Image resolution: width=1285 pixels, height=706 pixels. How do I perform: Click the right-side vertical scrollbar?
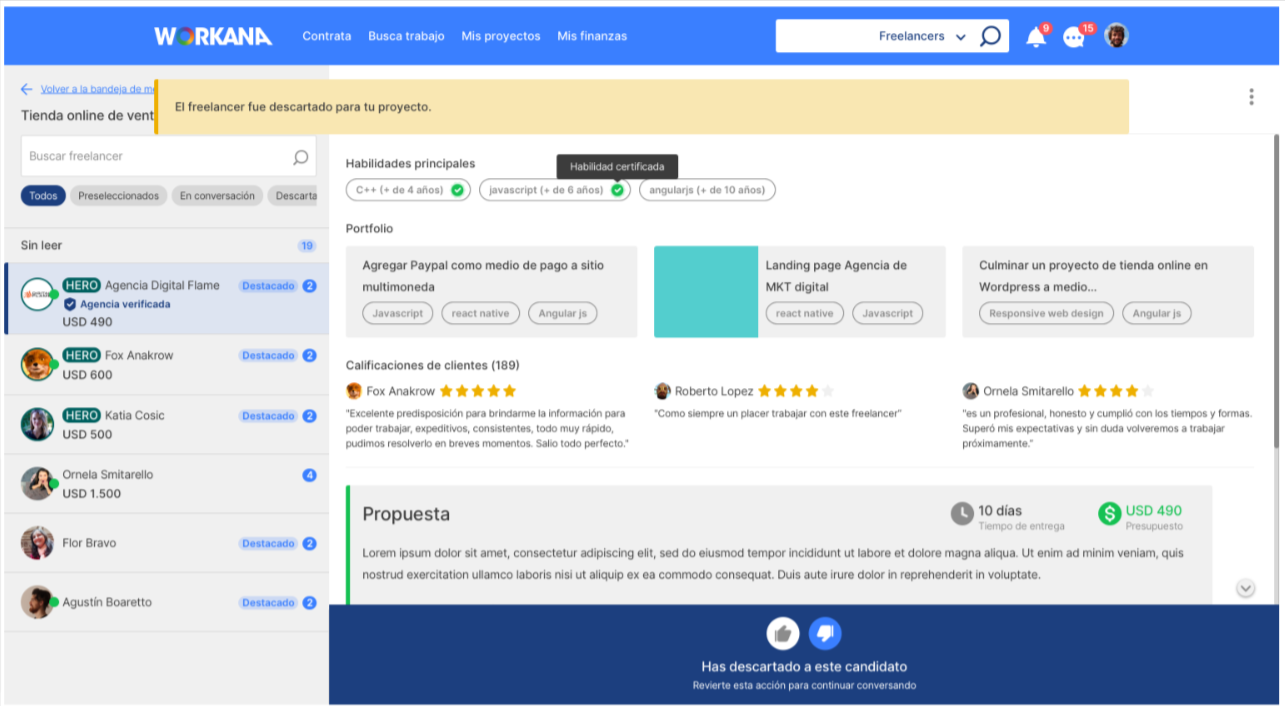click(1275, 290)
